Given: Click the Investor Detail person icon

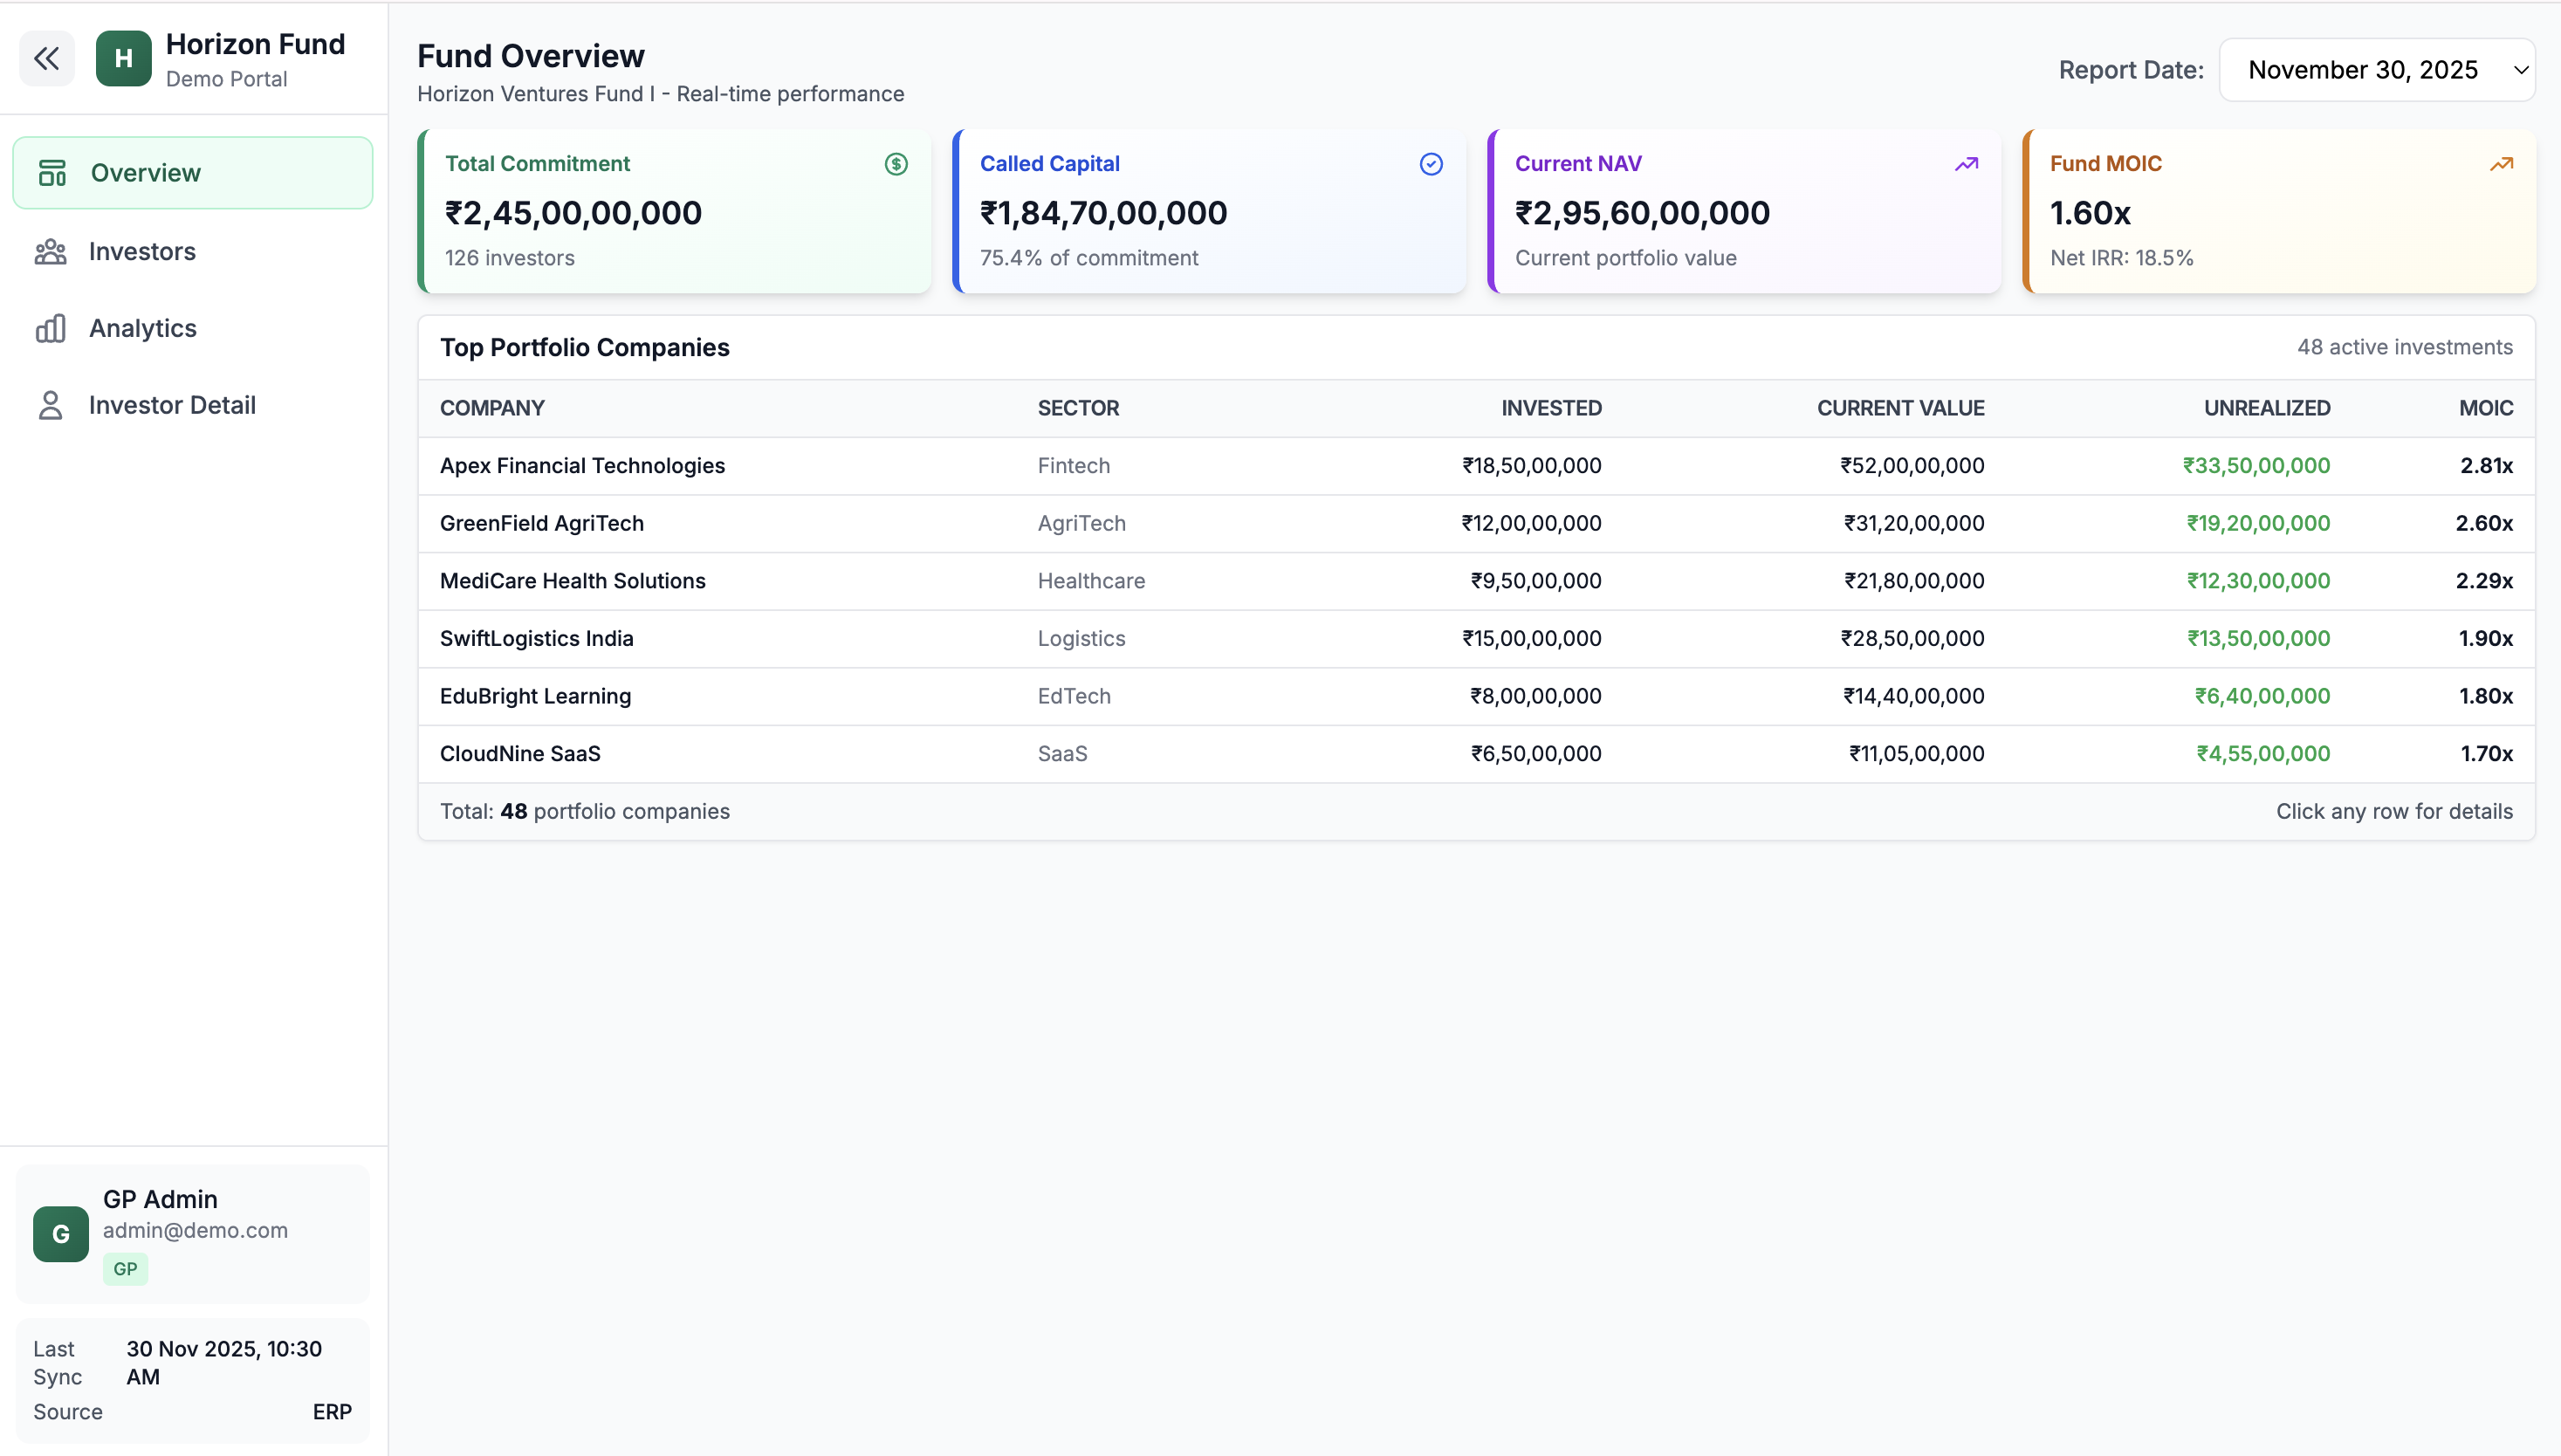Looking at the screenshot, I should pyautogui.click(x=50, y=405).
